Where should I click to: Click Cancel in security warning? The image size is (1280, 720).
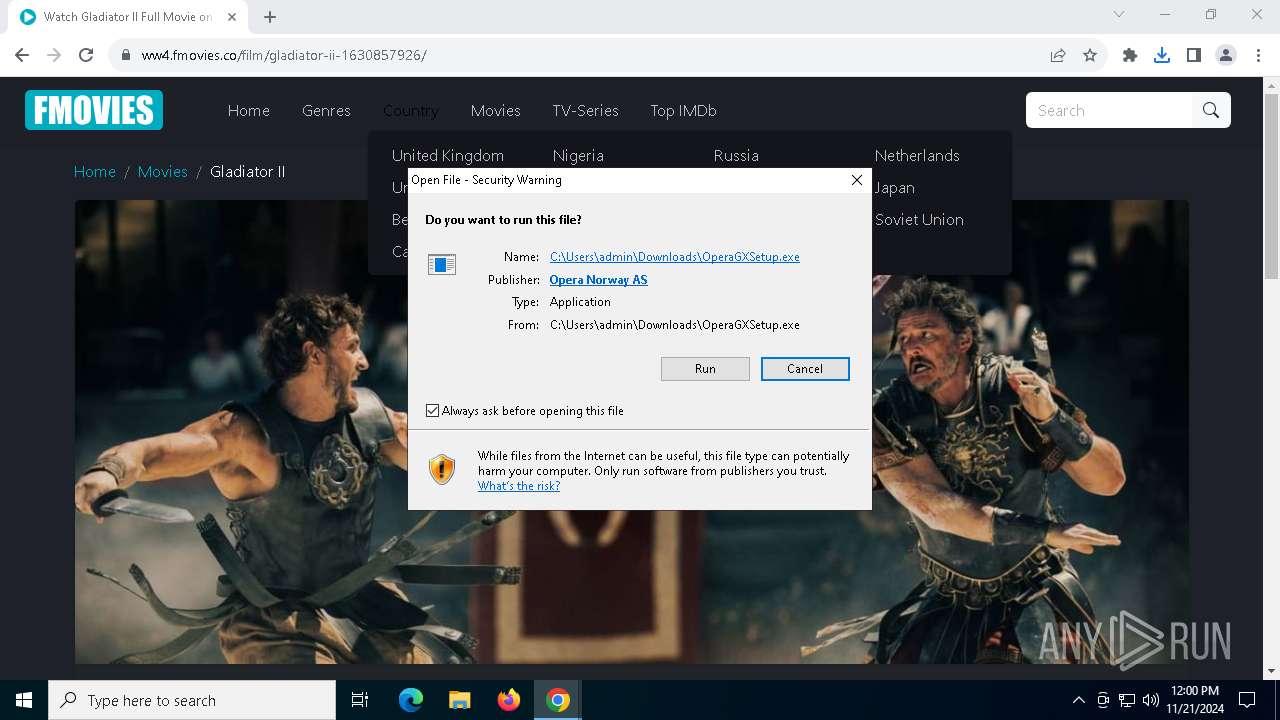coord(805,369)
